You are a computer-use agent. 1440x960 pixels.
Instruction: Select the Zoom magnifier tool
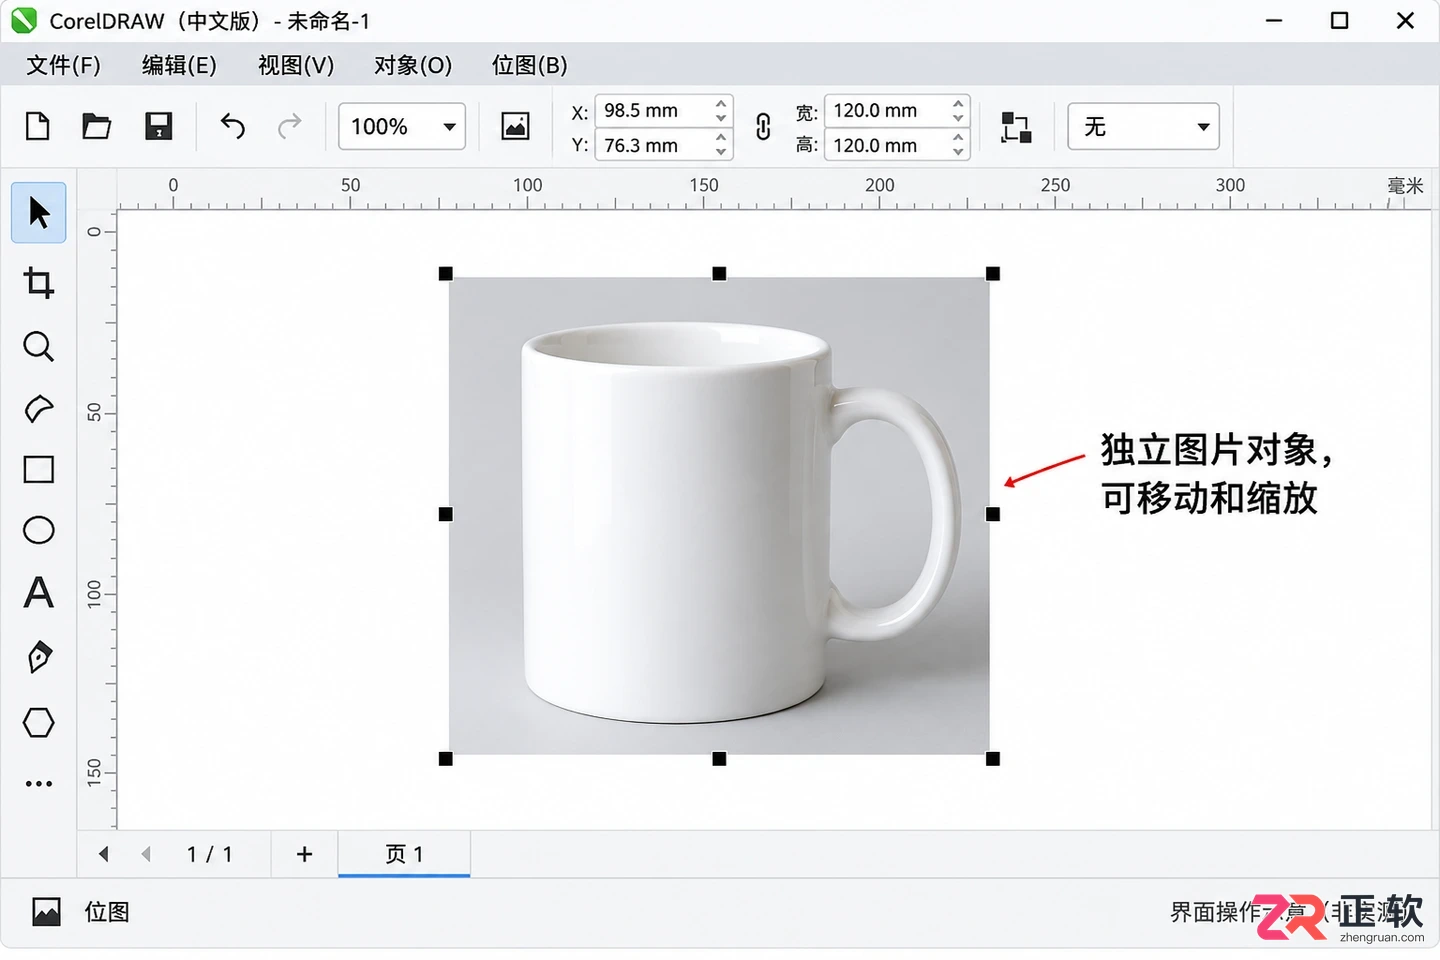point(39,347)
